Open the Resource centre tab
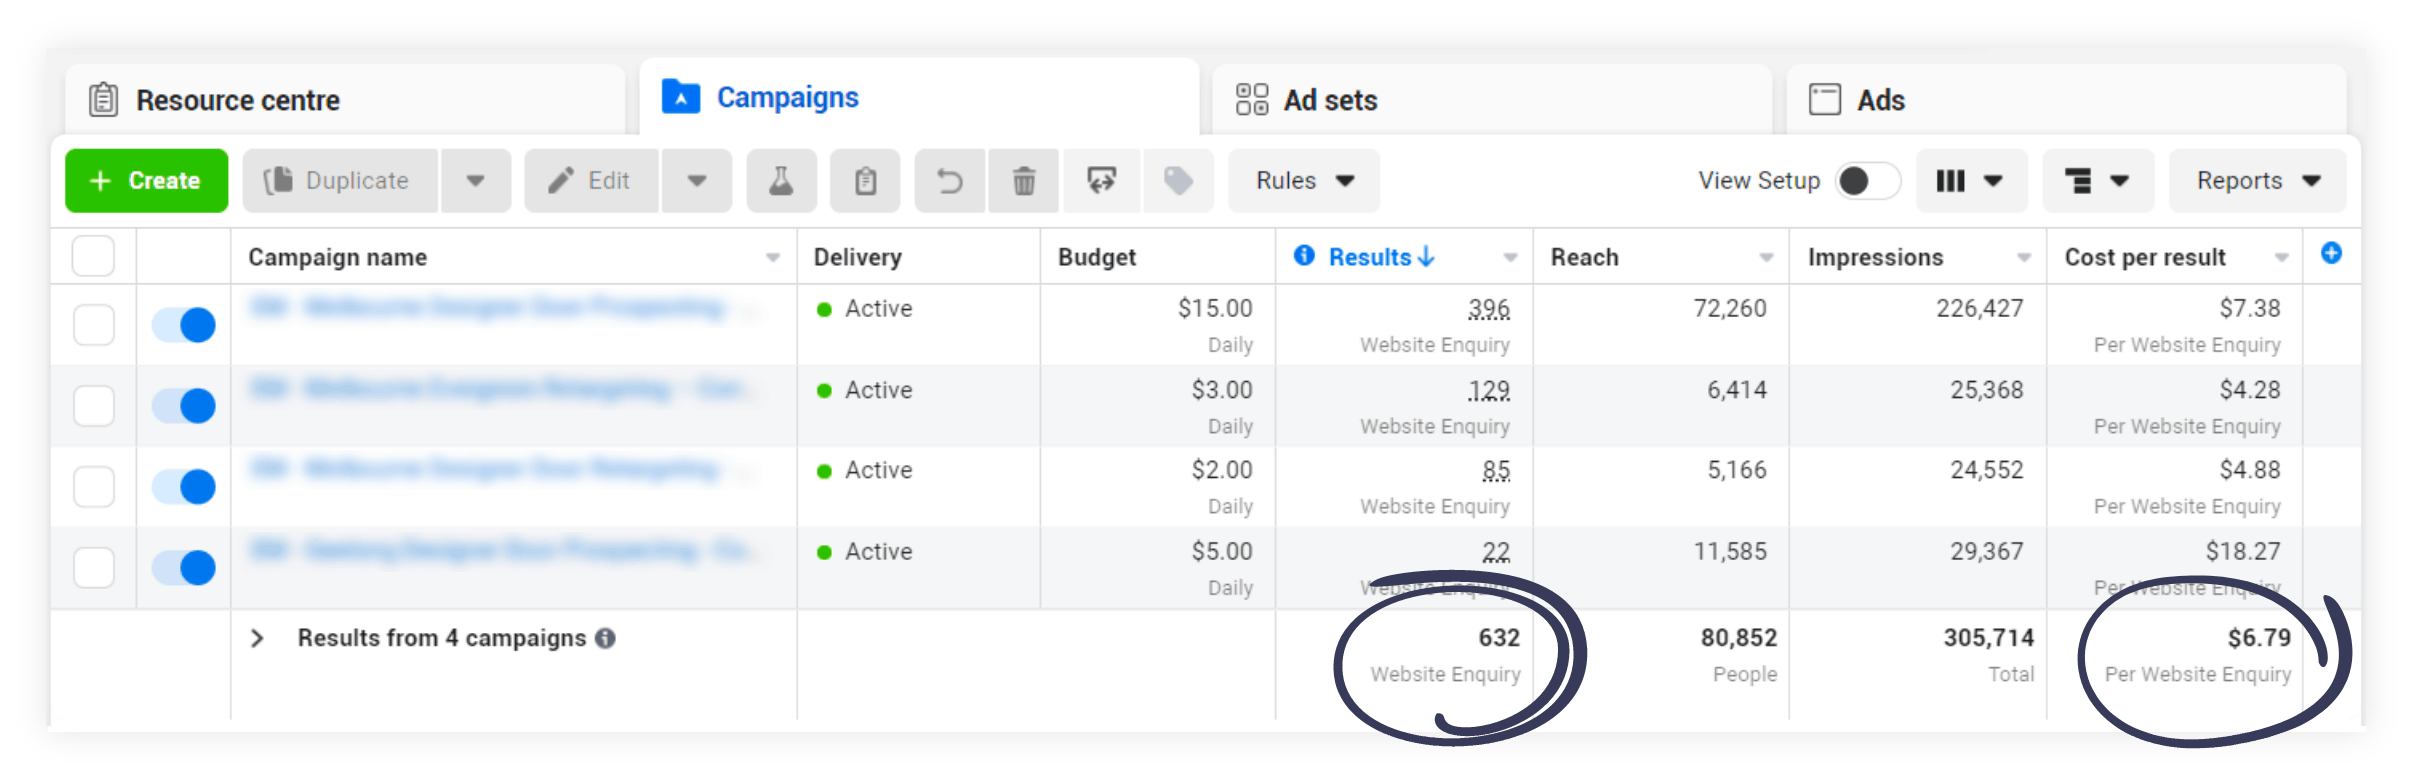This screenshot has height=780, width=2414. [x=238, y=100]
